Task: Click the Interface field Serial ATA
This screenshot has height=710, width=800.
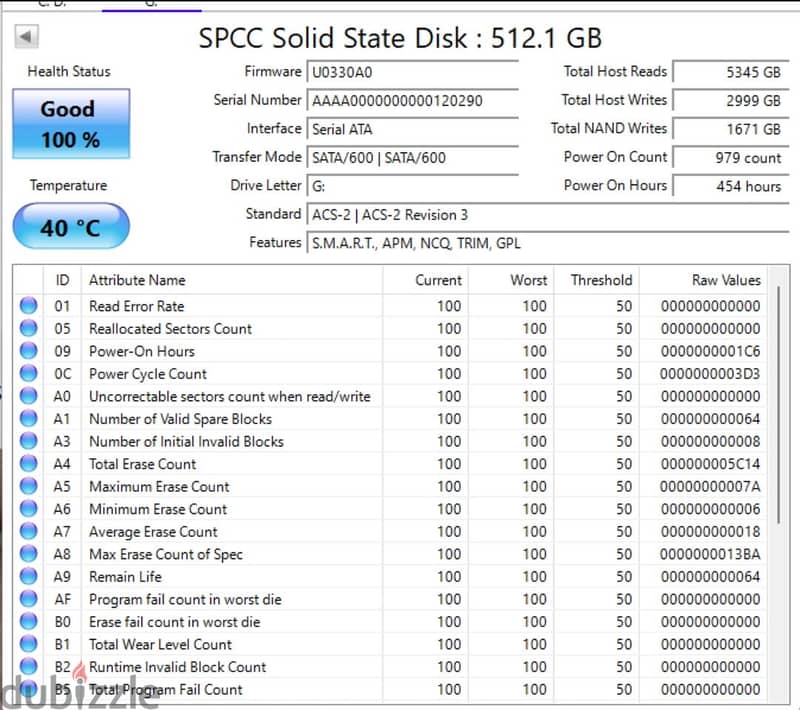Action: (x=412, y=129)
